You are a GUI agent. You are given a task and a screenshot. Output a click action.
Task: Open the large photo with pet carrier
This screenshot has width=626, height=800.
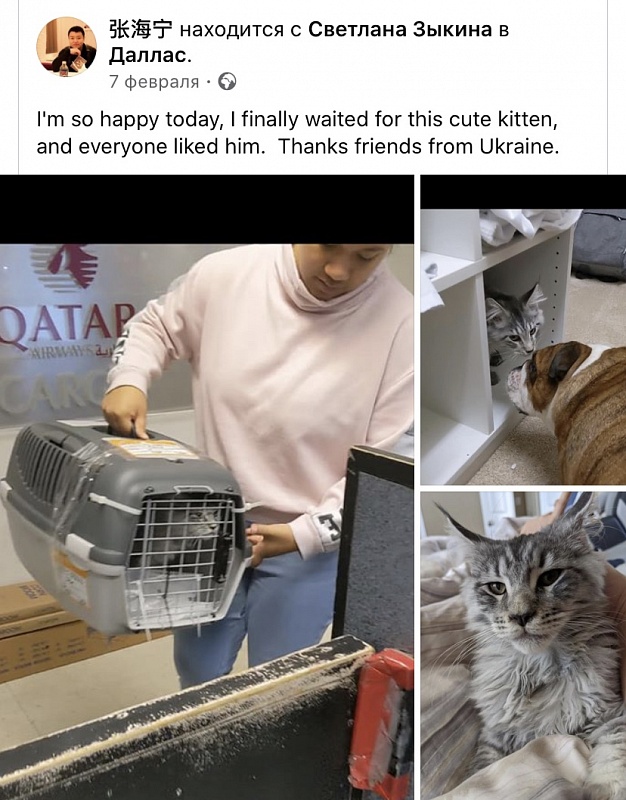click(x=207, y=487)
